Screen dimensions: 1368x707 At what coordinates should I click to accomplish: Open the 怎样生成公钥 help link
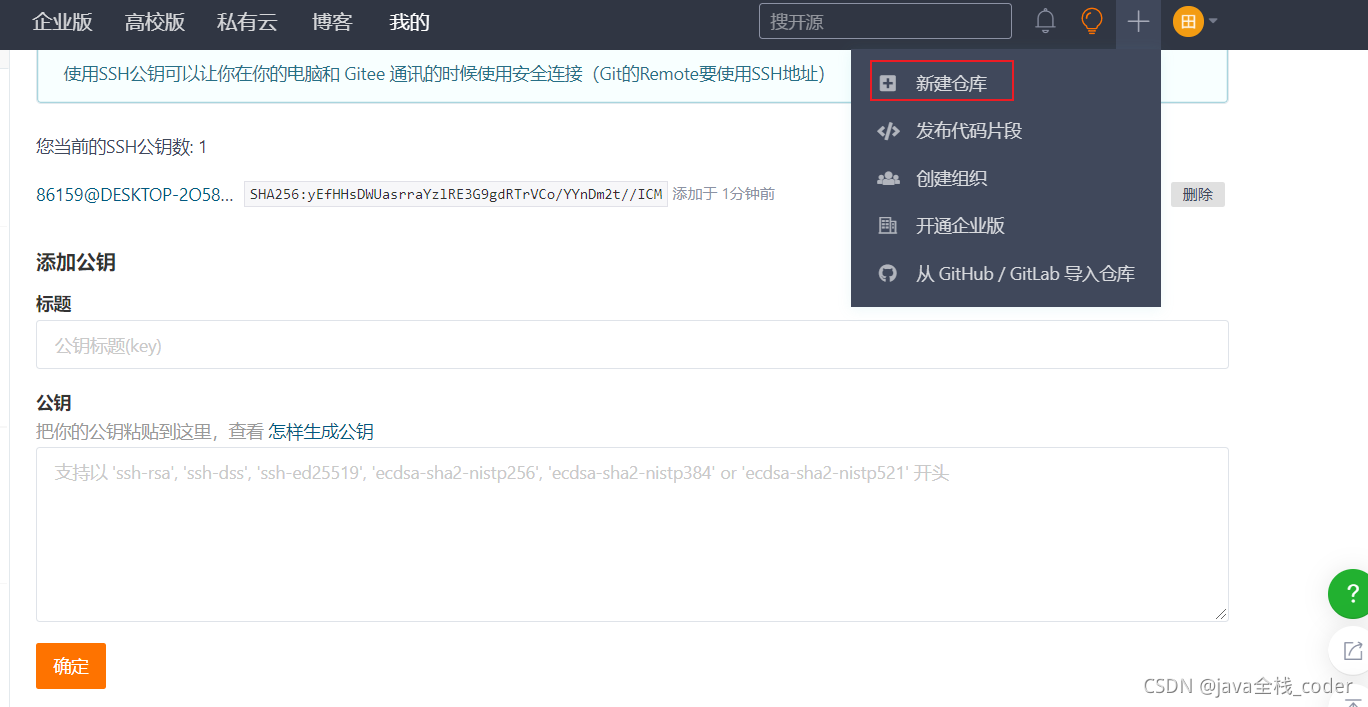point(321,432)
